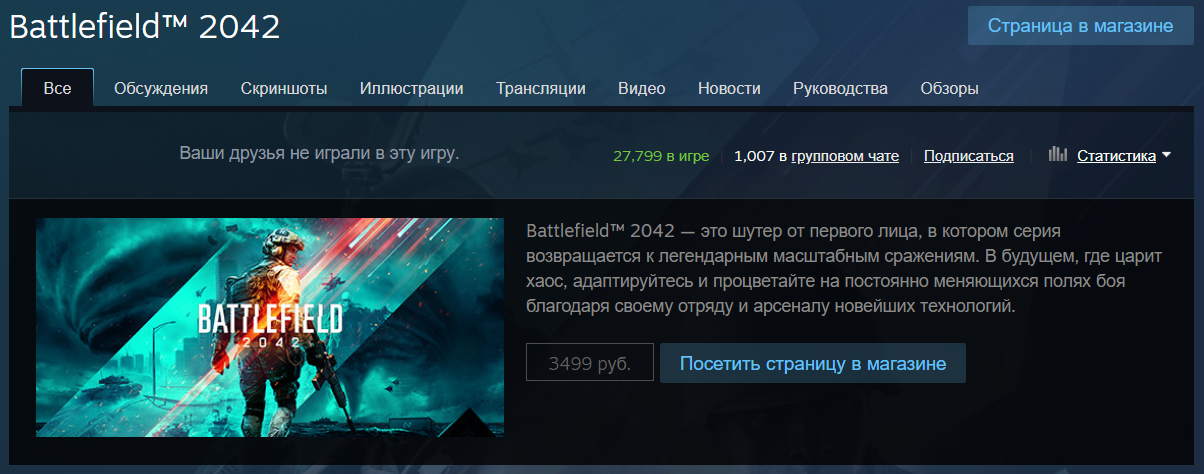Screen dimensions: 1204x474
Task: Click the Страница в магазине button
Action: click(1081, 26)
